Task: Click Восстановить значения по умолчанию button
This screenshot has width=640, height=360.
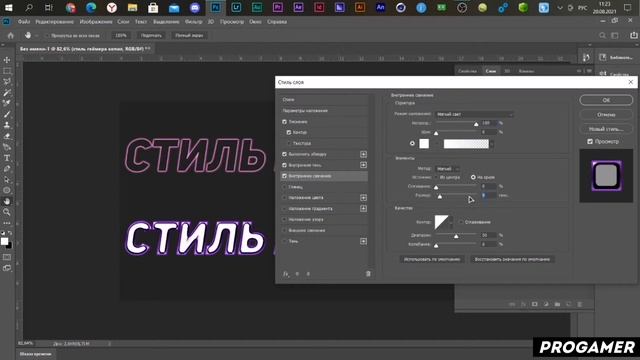Action: pos(512,259)
